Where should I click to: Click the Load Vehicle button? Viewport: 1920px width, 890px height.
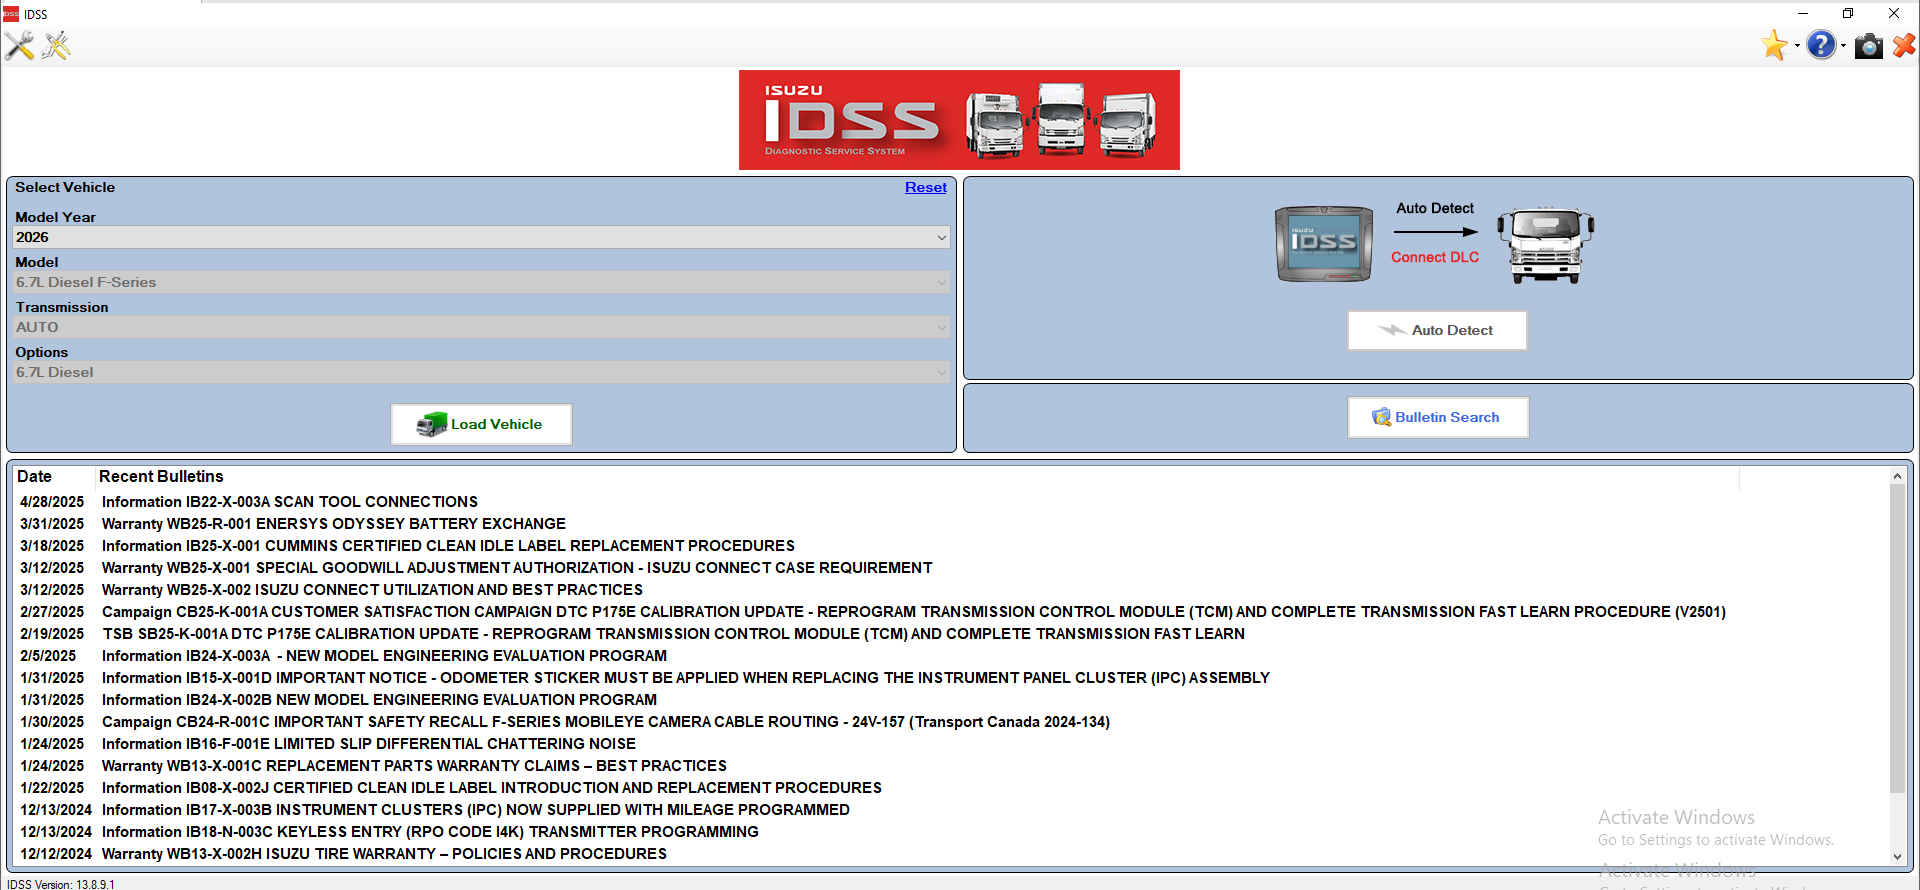pyautogui.click(x=481, y=424)
